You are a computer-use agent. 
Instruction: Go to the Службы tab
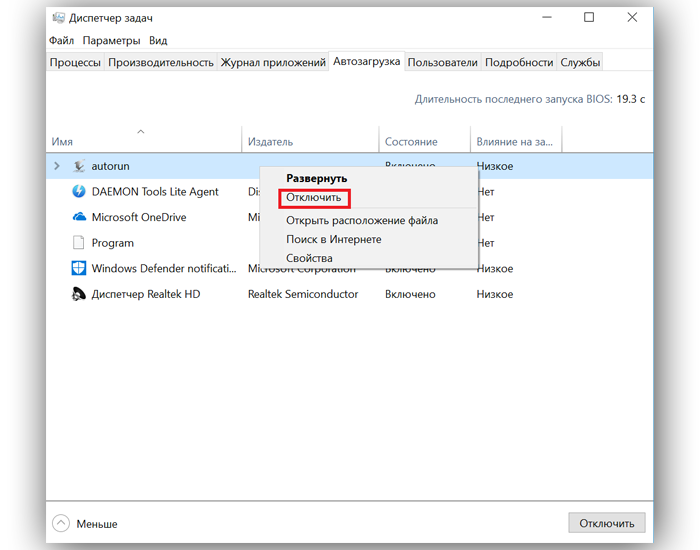click(580, 62)
